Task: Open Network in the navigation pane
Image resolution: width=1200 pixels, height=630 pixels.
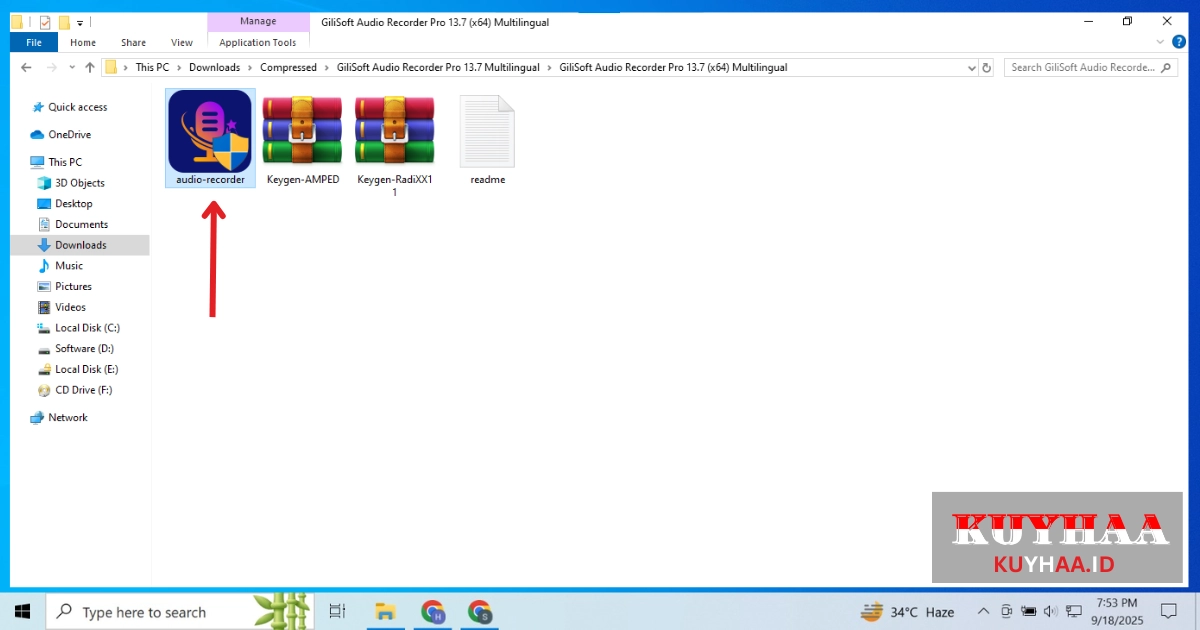Action: [x=59, y=417]
